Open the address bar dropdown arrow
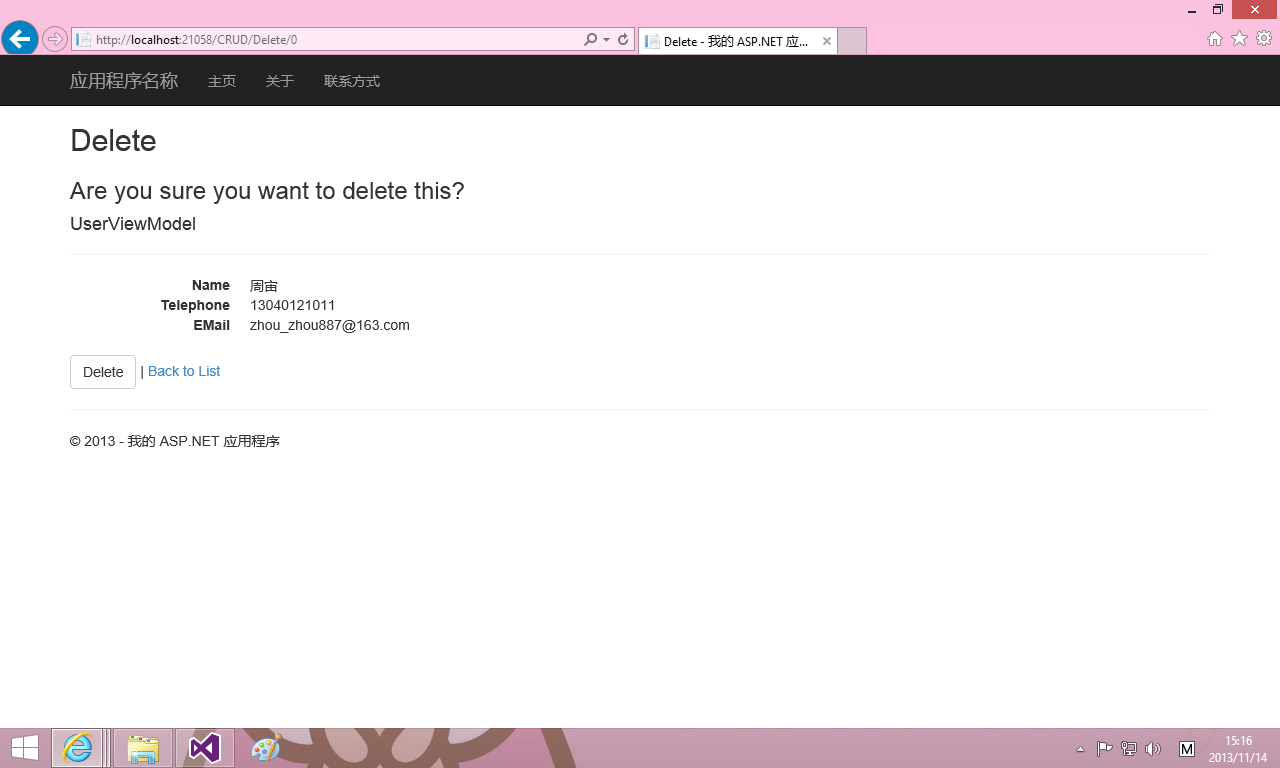Viewport: 1280px width, 768px height. [606, 40]
